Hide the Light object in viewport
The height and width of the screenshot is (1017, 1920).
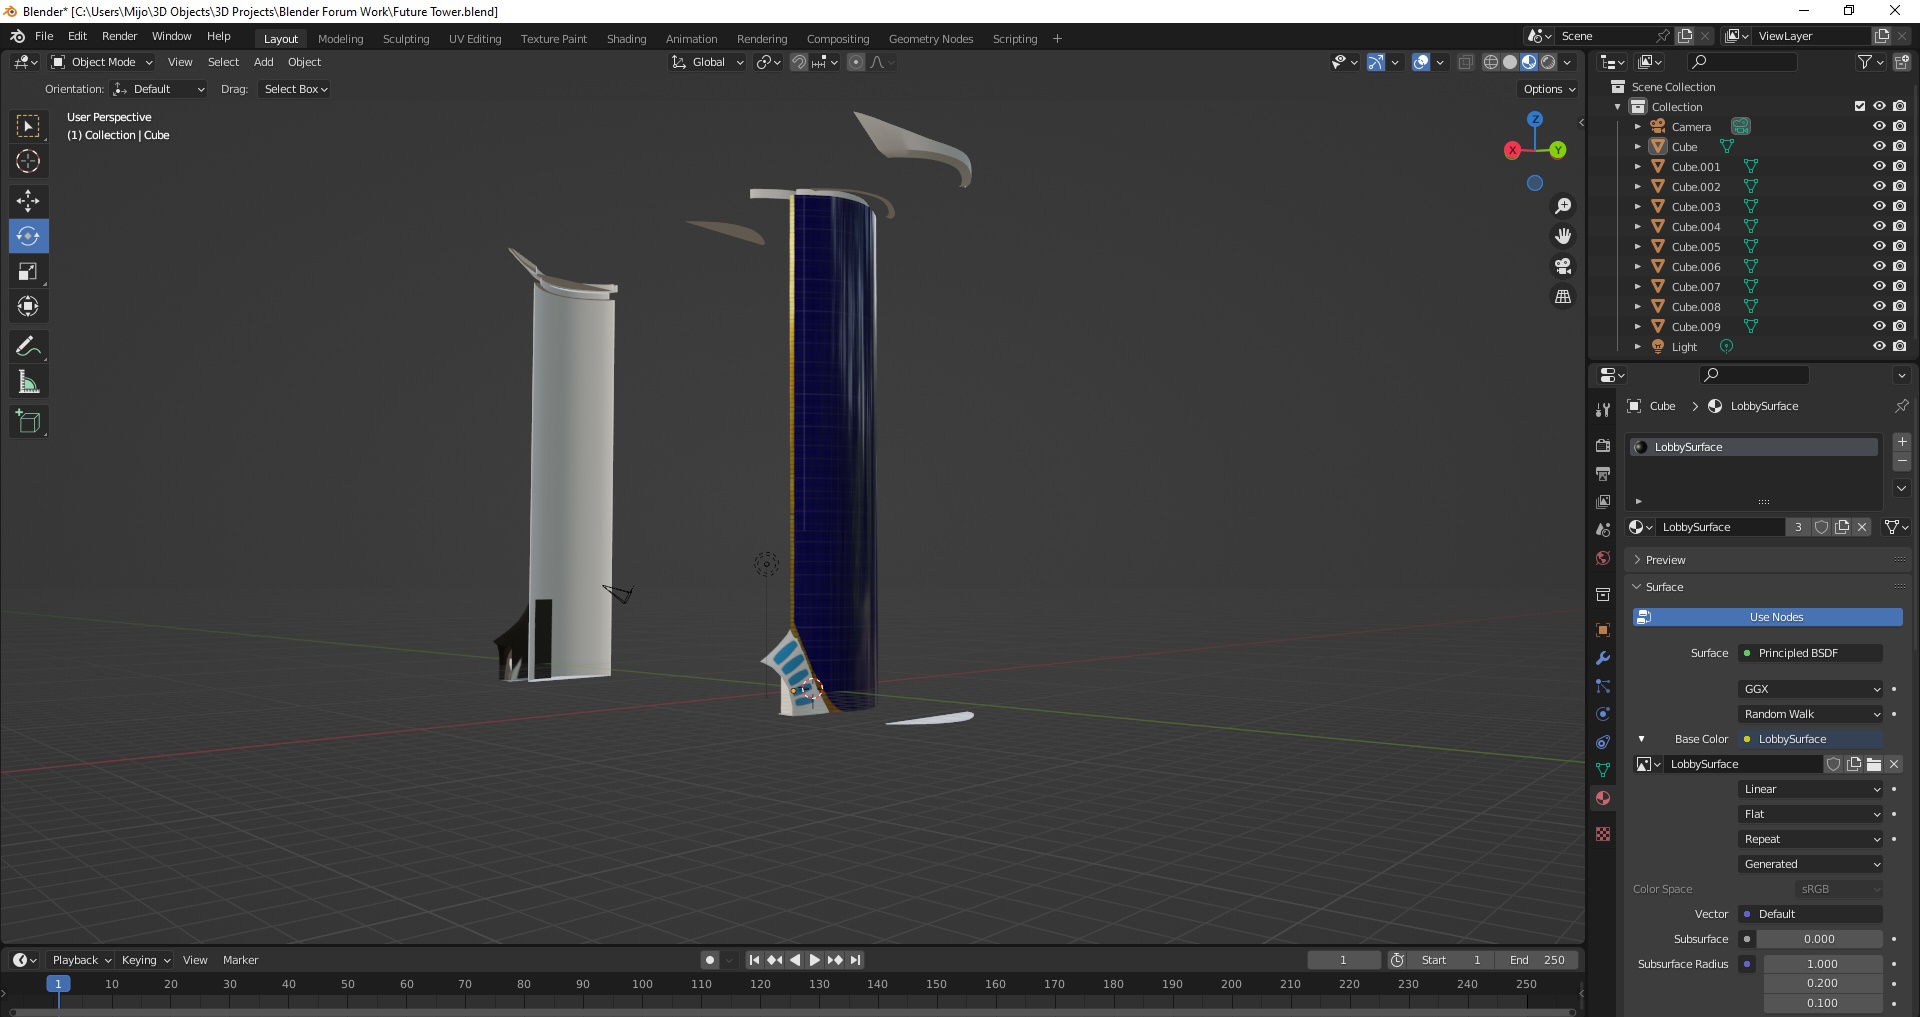pyautogui.click(x=1879, y=347)
